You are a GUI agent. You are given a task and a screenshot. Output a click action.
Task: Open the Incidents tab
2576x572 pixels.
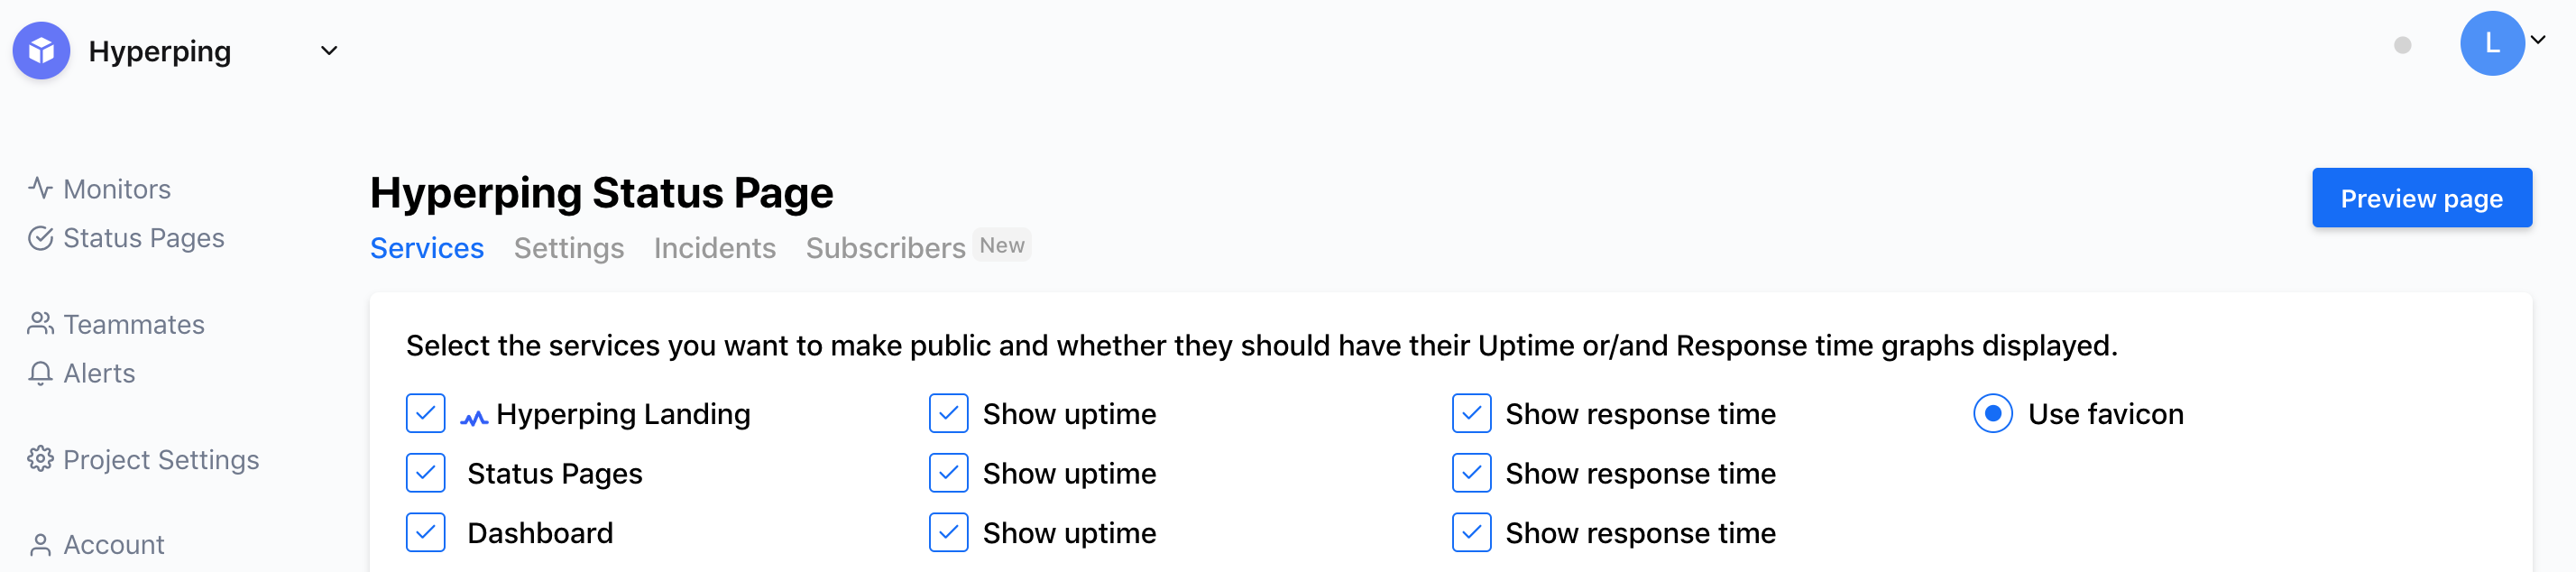715,248
